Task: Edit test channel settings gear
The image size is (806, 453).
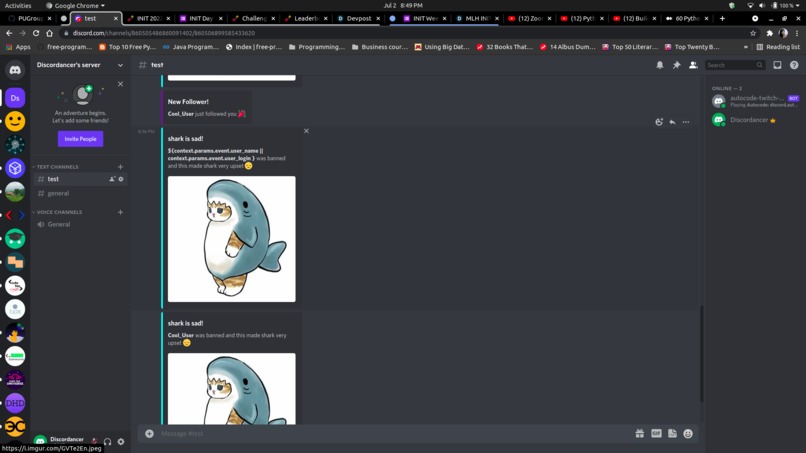Action: pyautogui.click(x=121, y=179)
